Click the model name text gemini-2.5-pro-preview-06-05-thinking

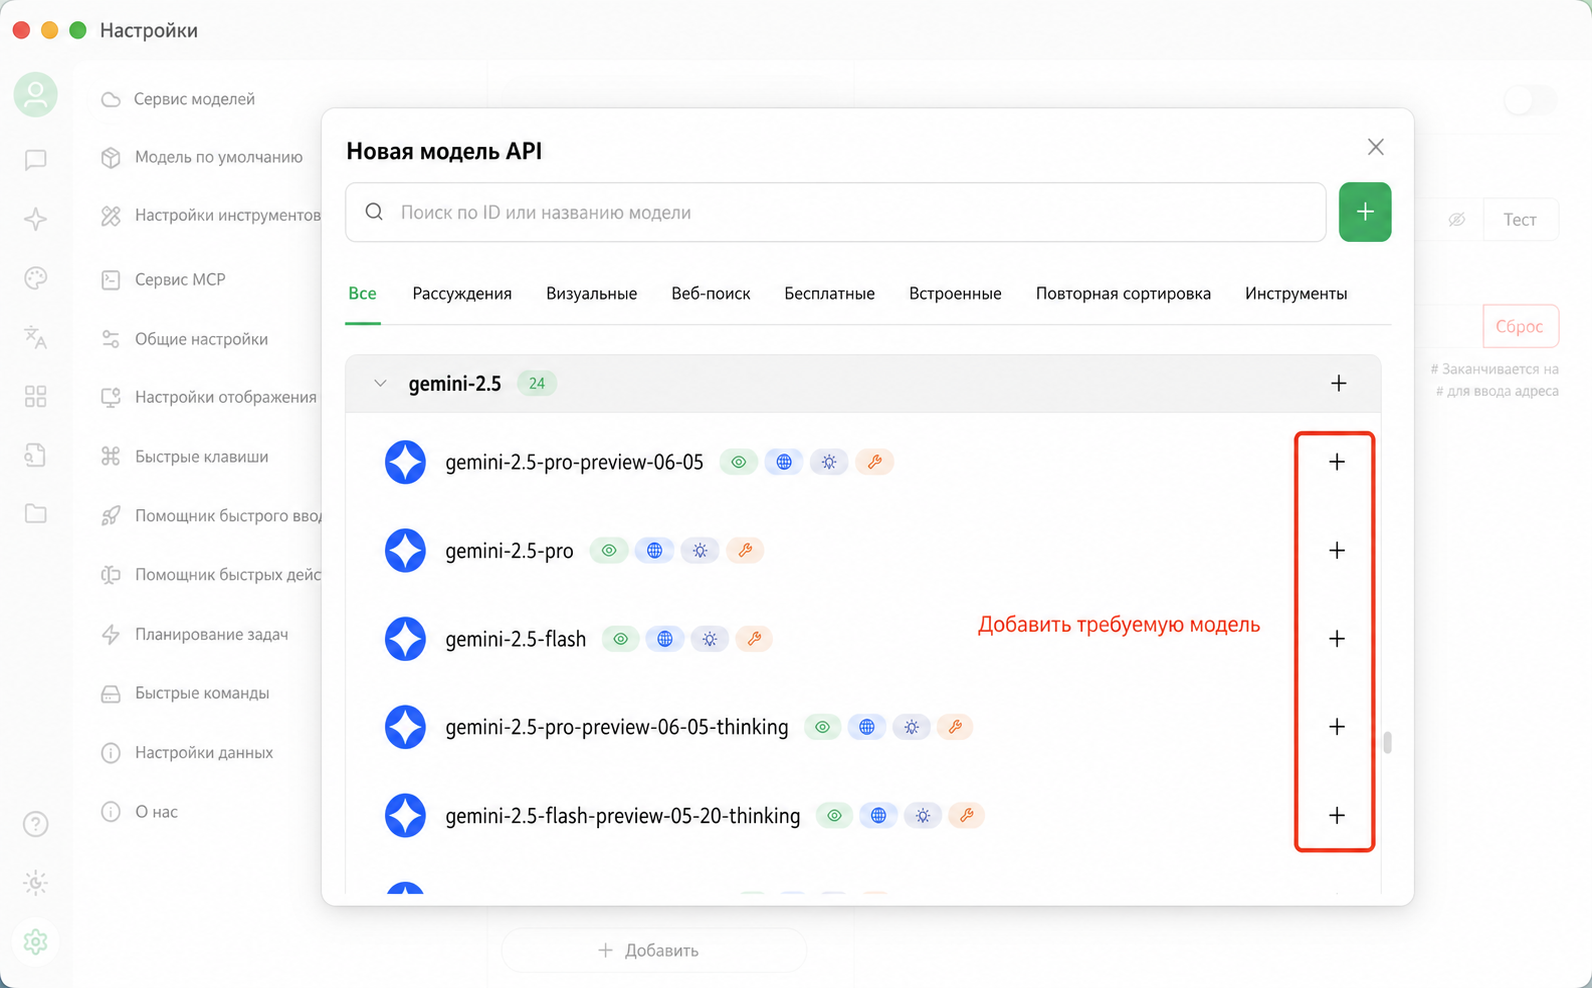[617, 727]
